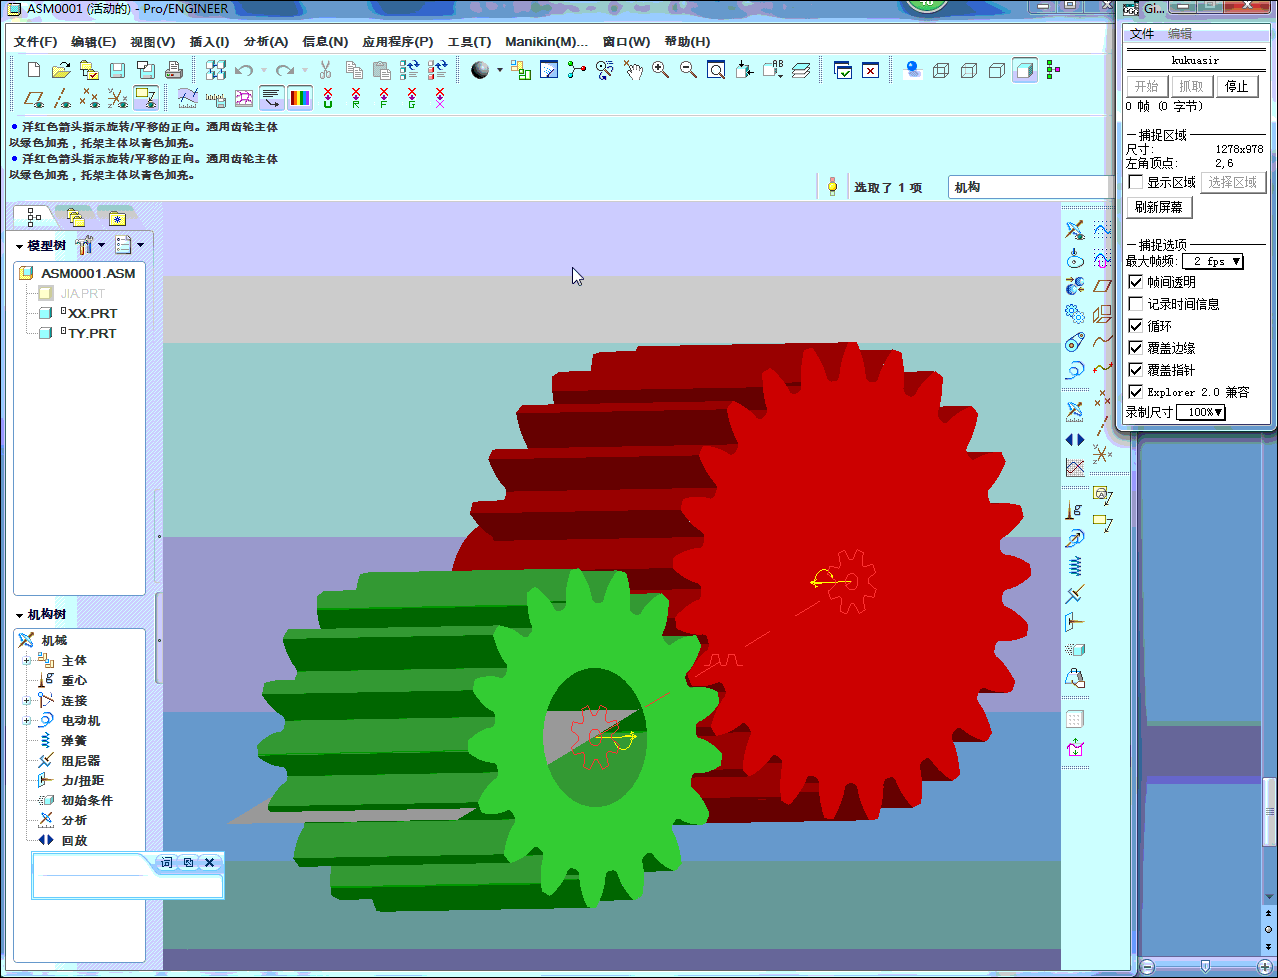Open the 编辑(E) menu
Screen dimensions: 1278x978
tap(93, 41)
